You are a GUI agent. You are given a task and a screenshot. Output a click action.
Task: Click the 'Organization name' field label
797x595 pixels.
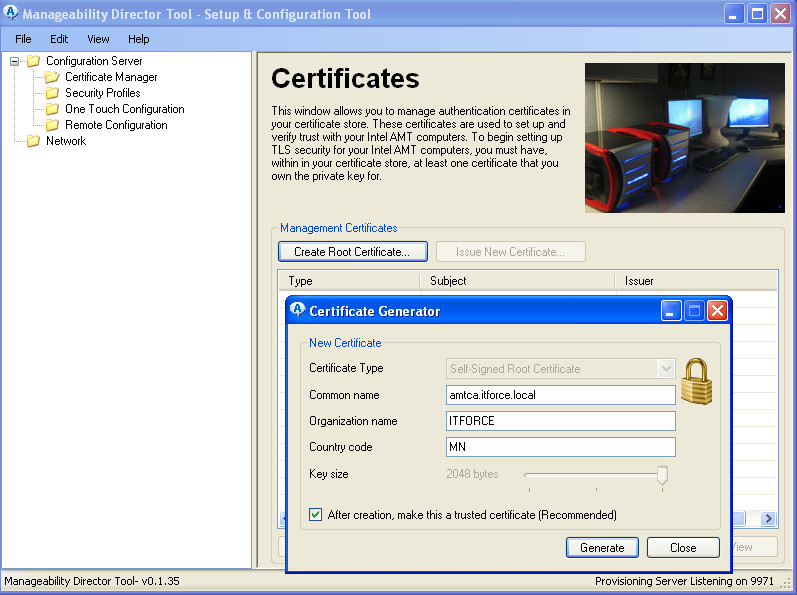pos(353,421)
